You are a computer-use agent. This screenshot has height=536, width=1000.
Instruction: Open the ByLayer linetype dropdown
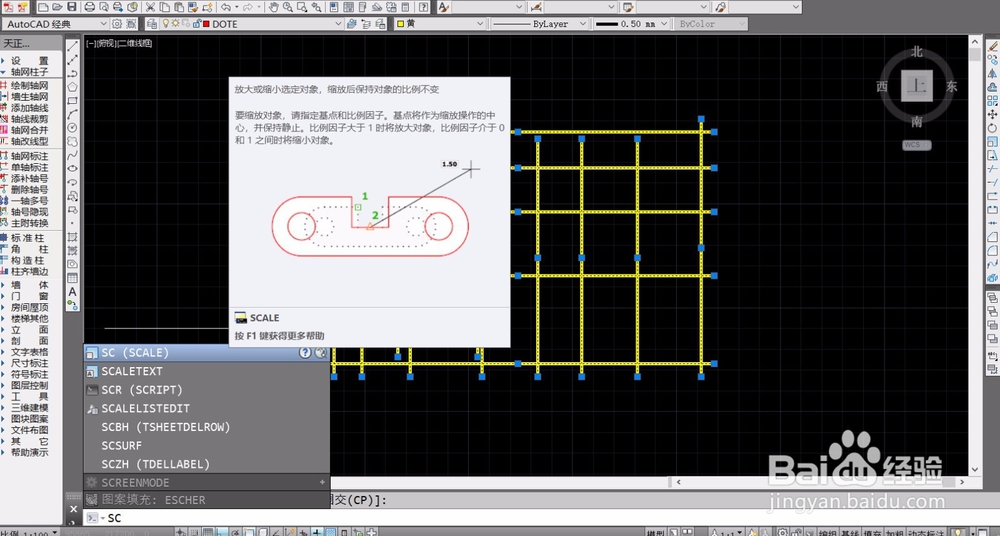(582, 24)
